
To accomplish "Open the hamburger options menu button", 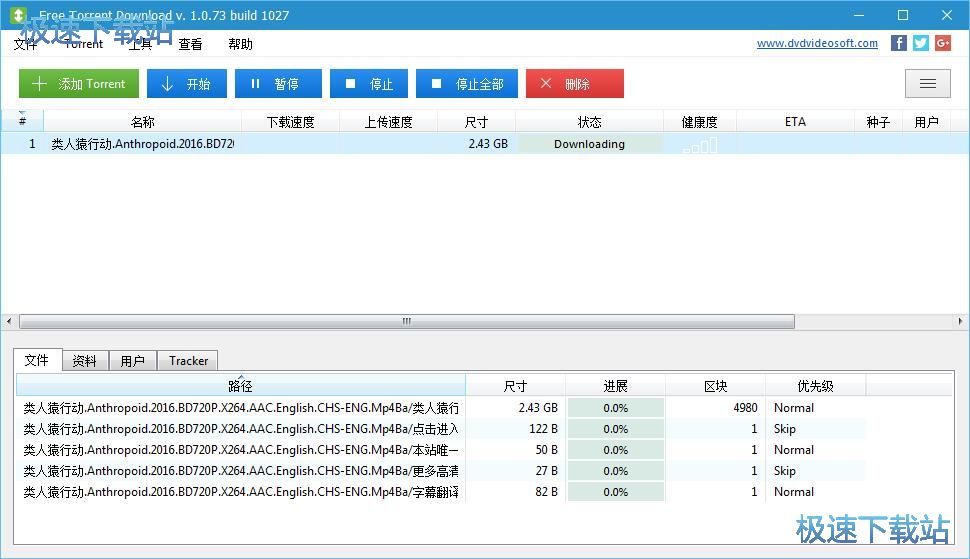I will point(927,83).
